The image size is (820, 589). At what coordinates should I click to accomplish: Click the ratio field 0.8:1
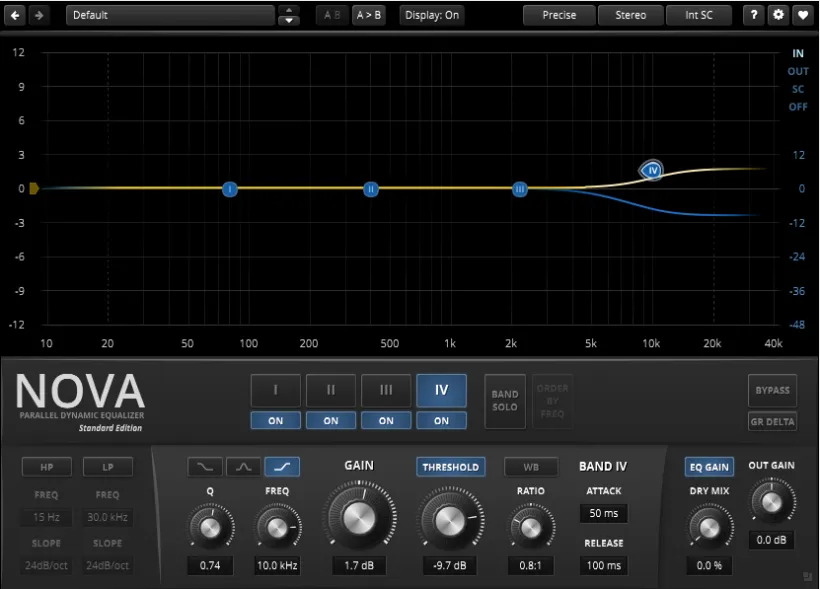coord(531,565)
